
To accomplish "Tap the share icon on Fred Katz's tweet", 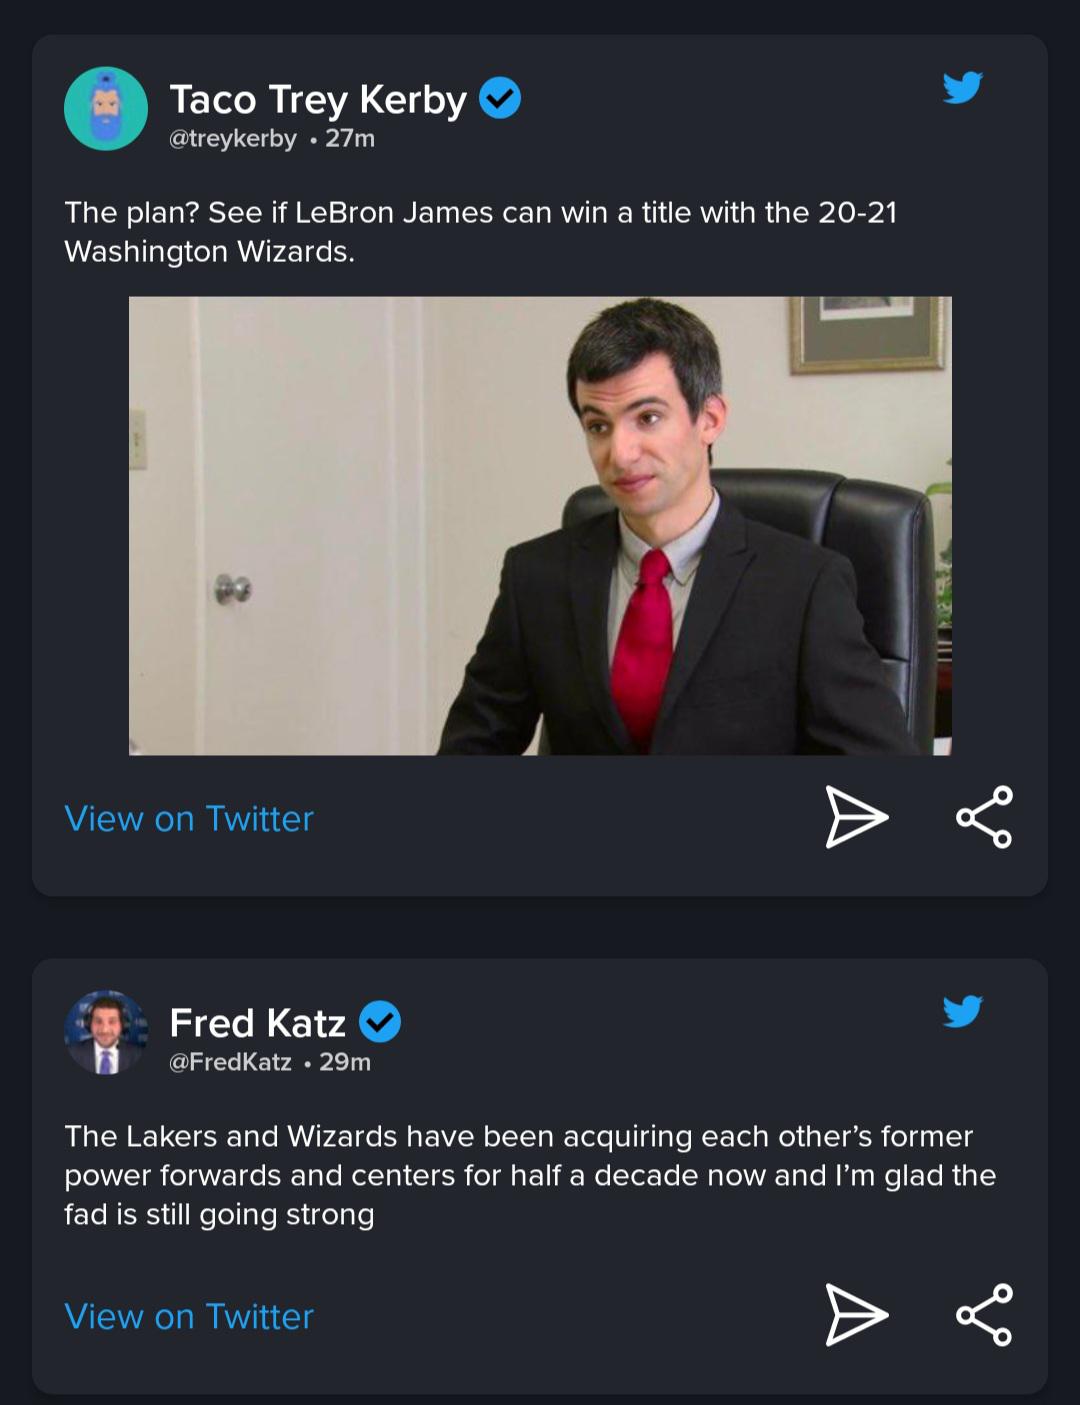I will [x=984, y=1315].
